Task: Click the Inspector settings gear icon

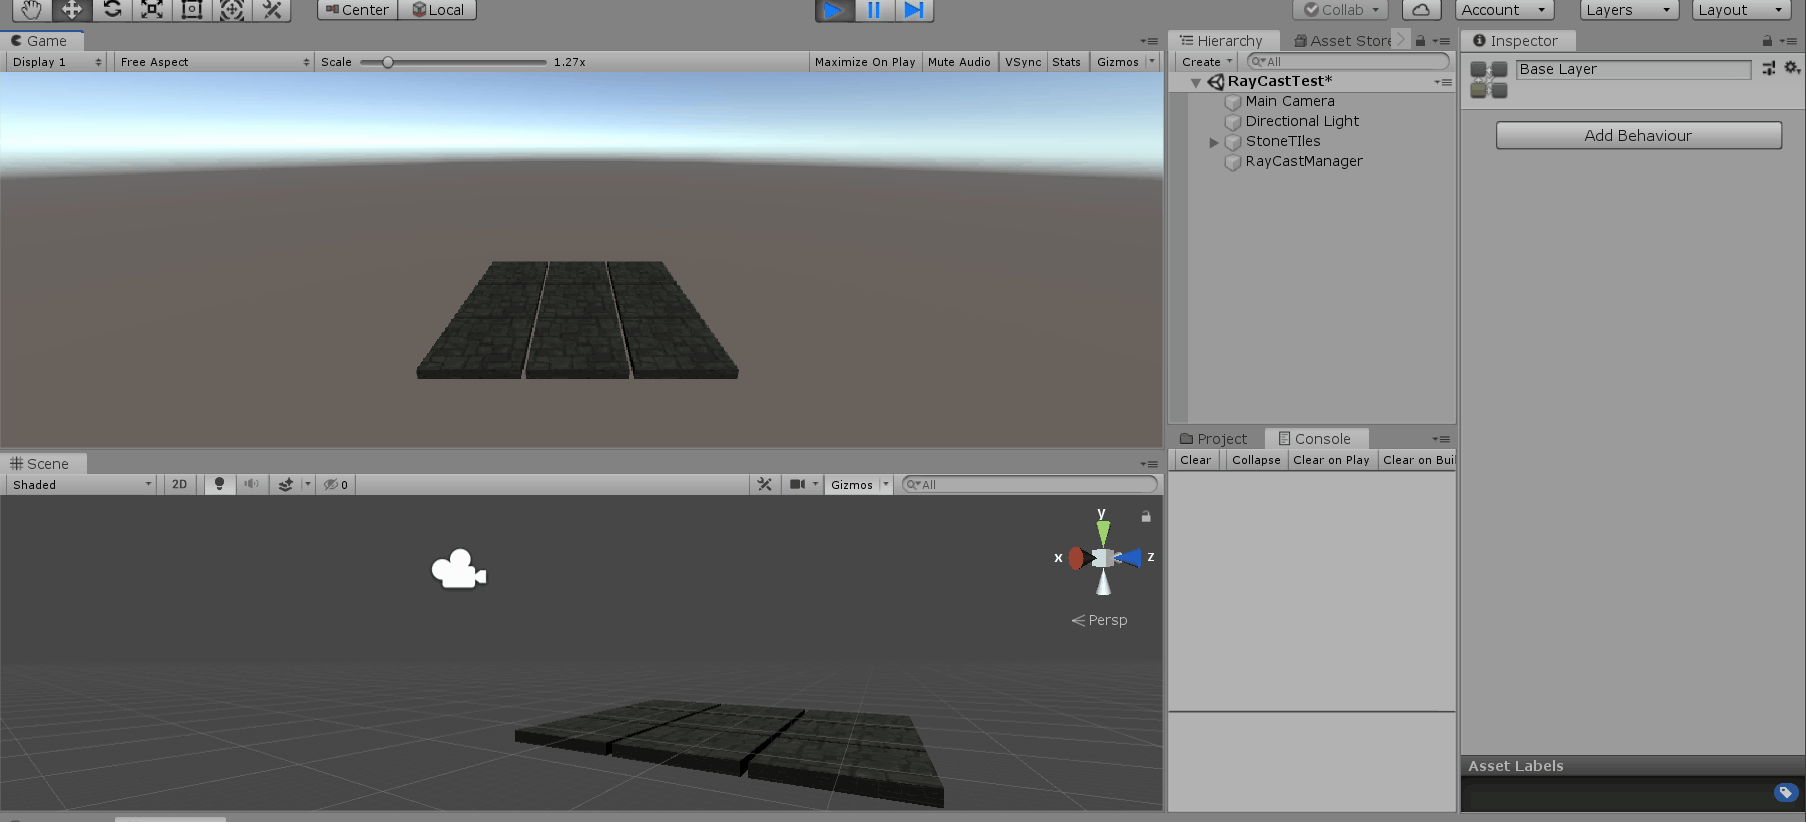Action: click(x=1791, y=68)
